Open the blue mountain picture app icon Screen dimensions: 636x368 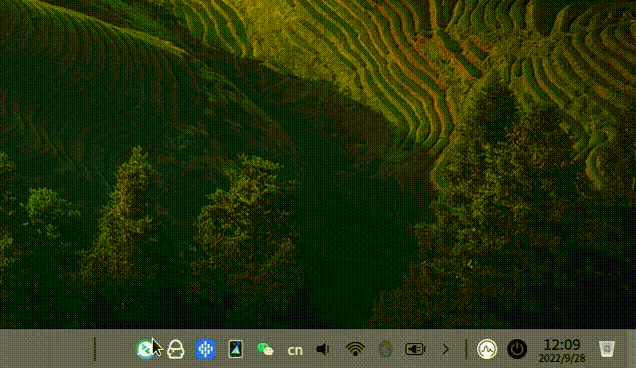236,349
